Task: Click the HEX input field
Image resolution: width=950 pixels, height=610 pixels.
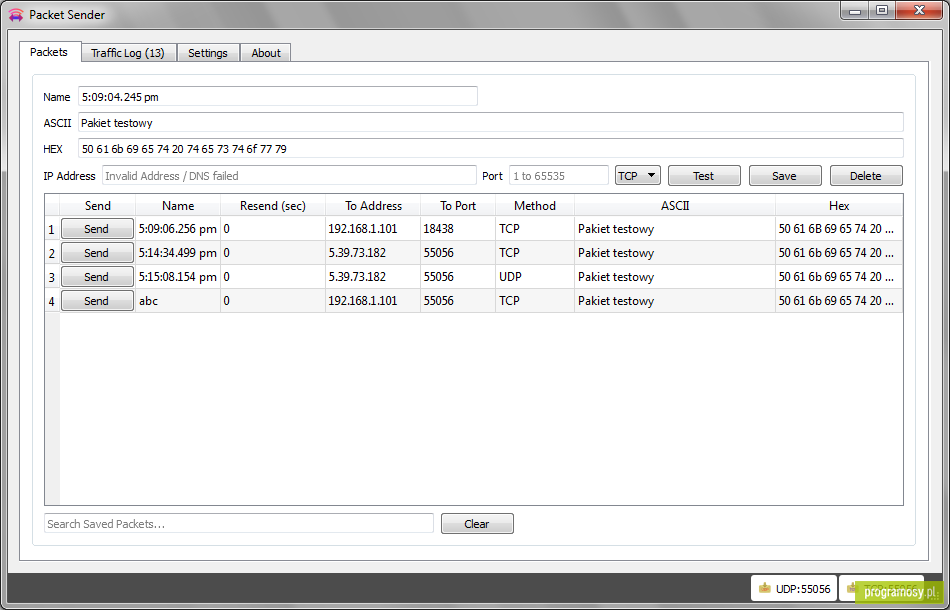Action: (x=491, y=148)
